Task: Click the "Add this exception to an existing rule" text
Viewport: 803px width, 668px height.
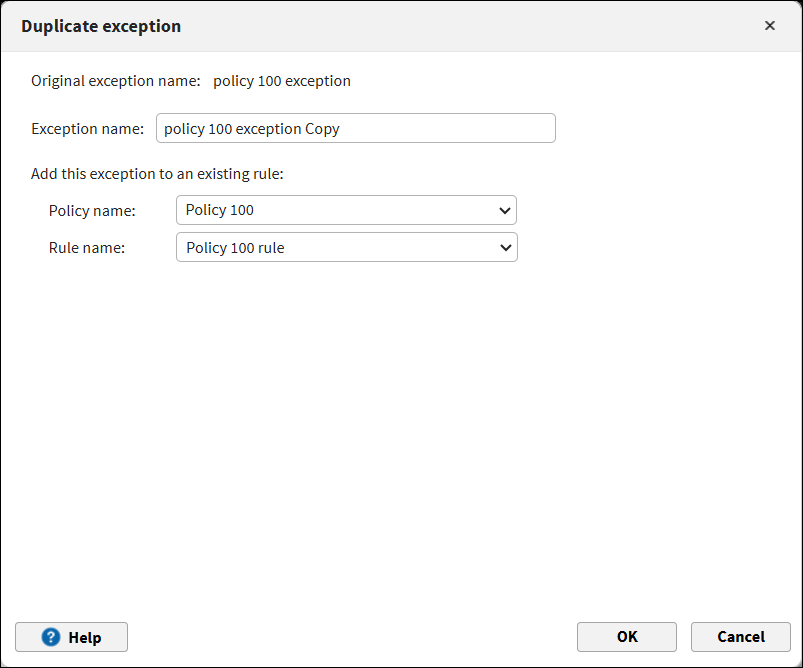Action: point(158,174)
